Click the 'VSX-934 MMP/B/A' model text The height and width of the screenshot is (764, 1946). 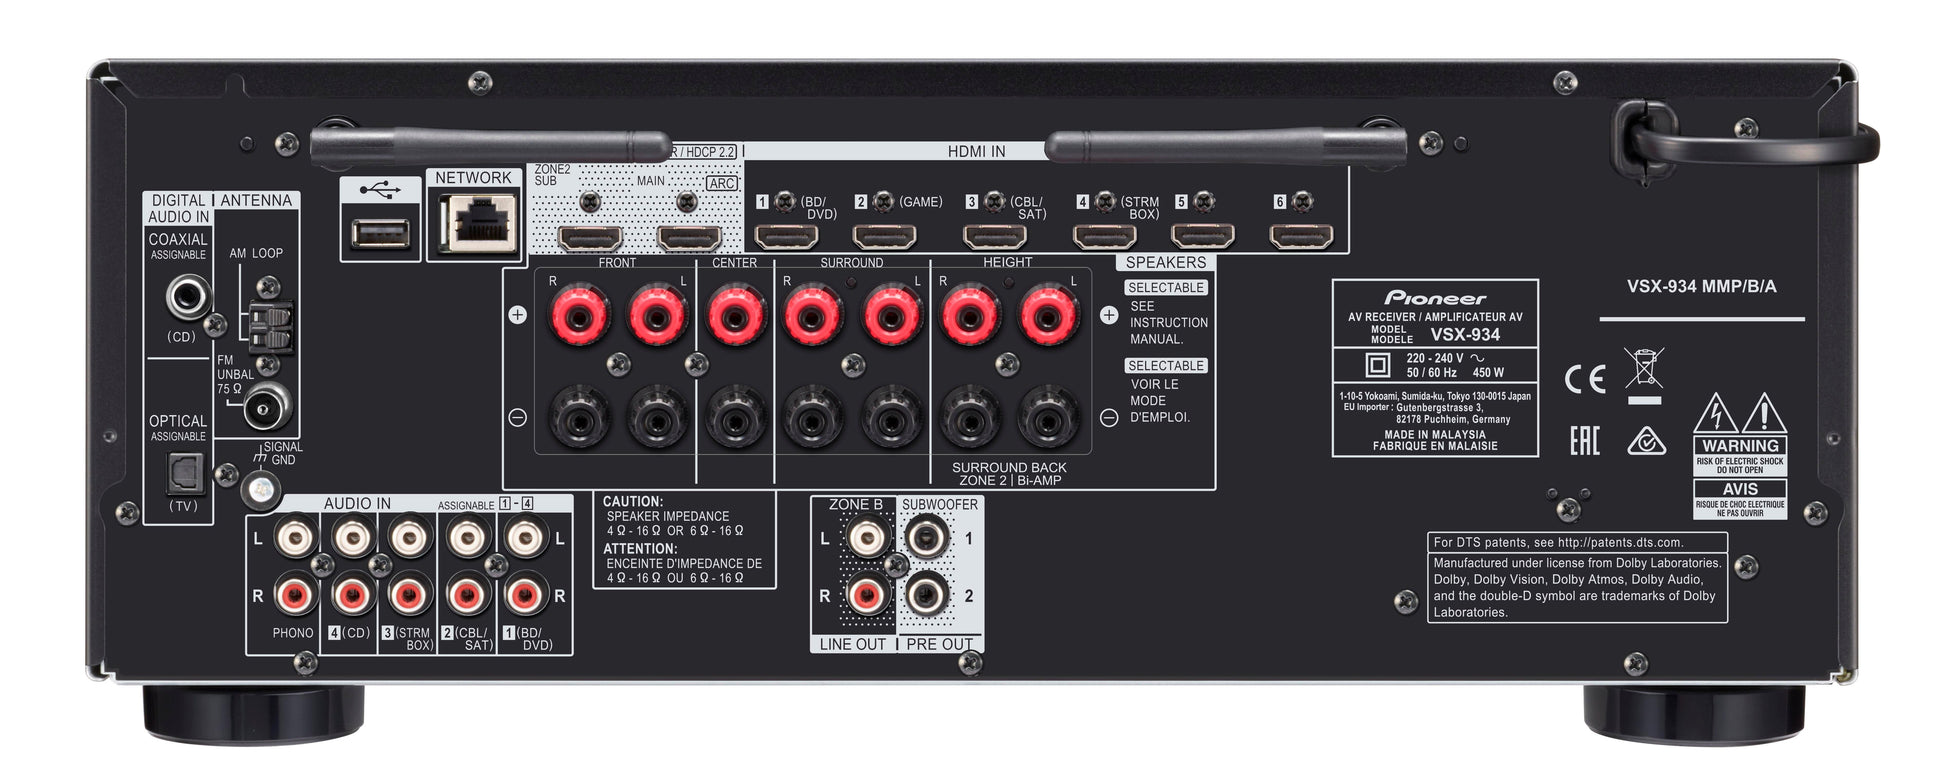pos(1701,286)
